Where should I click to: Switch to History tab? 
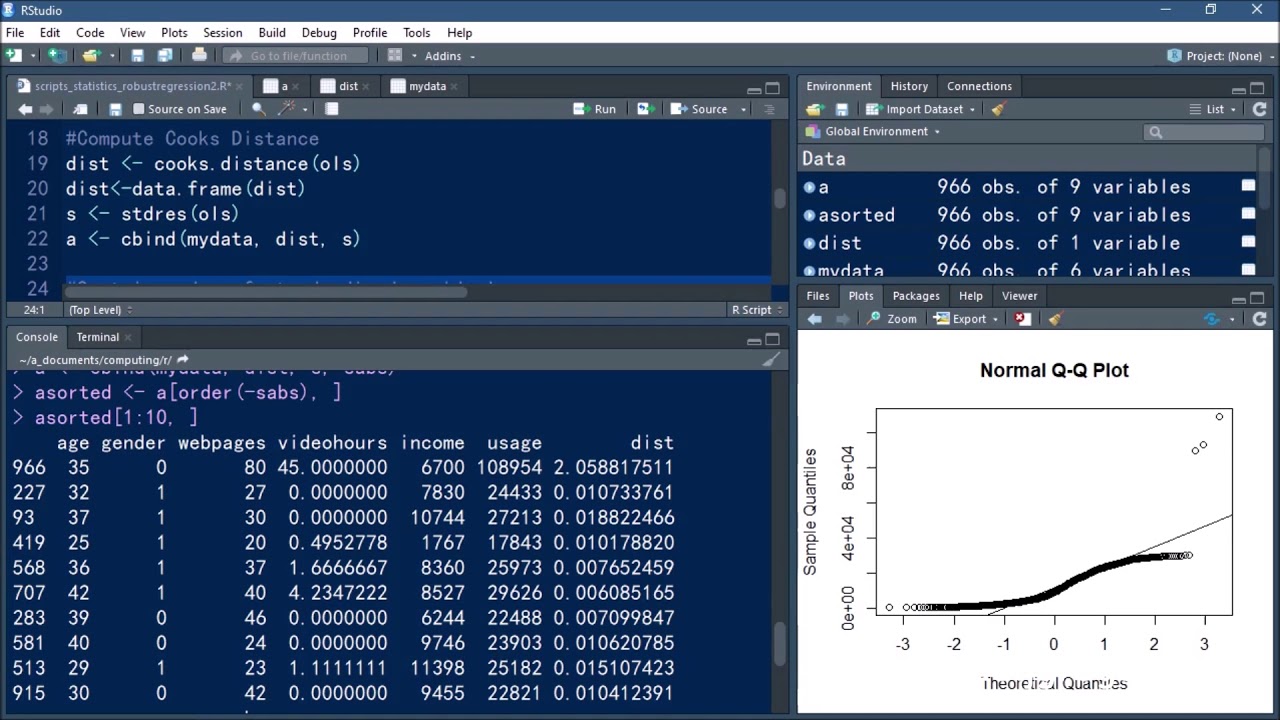pyautogui.click(x=909, y=86)
